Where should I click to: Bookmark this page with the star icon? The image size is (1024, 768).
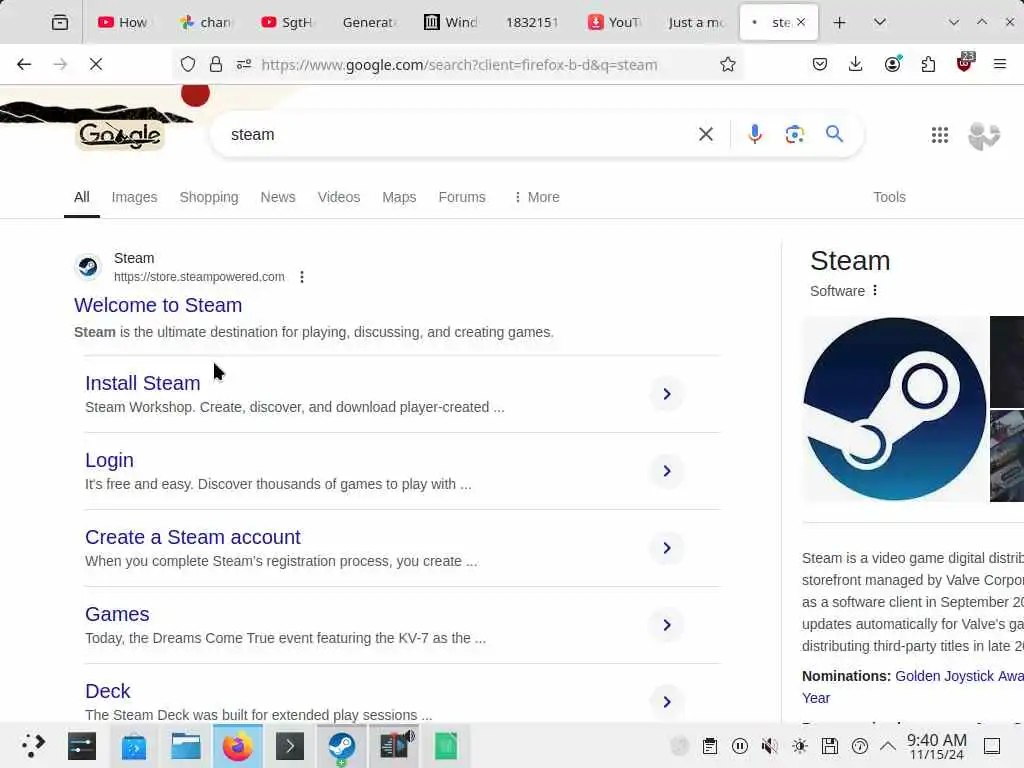(x=728, y=64)
